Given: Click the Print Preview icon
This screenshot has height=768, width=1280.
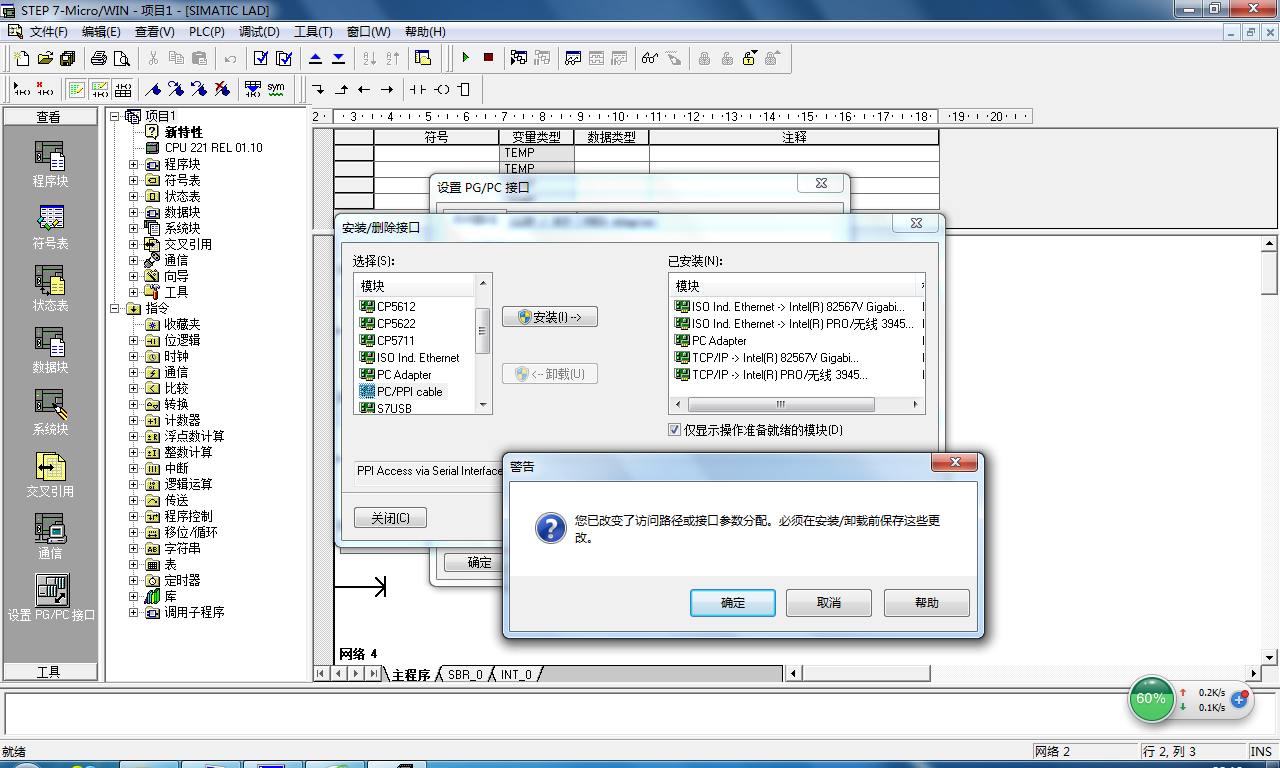Looking at the screenshot, I should coord(122,58).
